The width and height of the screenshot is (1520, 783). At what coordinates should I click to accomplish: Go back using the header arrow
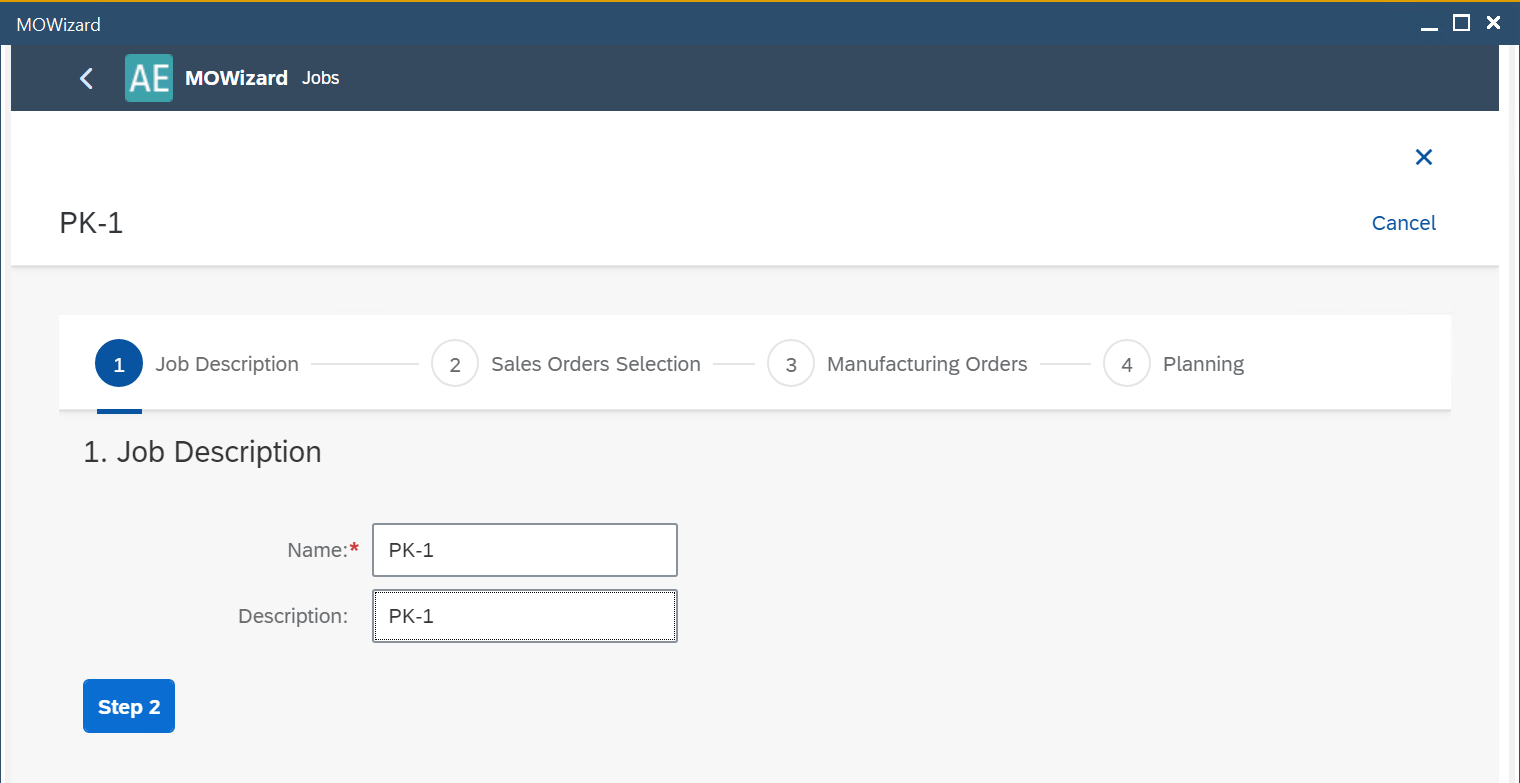(87, 78)
